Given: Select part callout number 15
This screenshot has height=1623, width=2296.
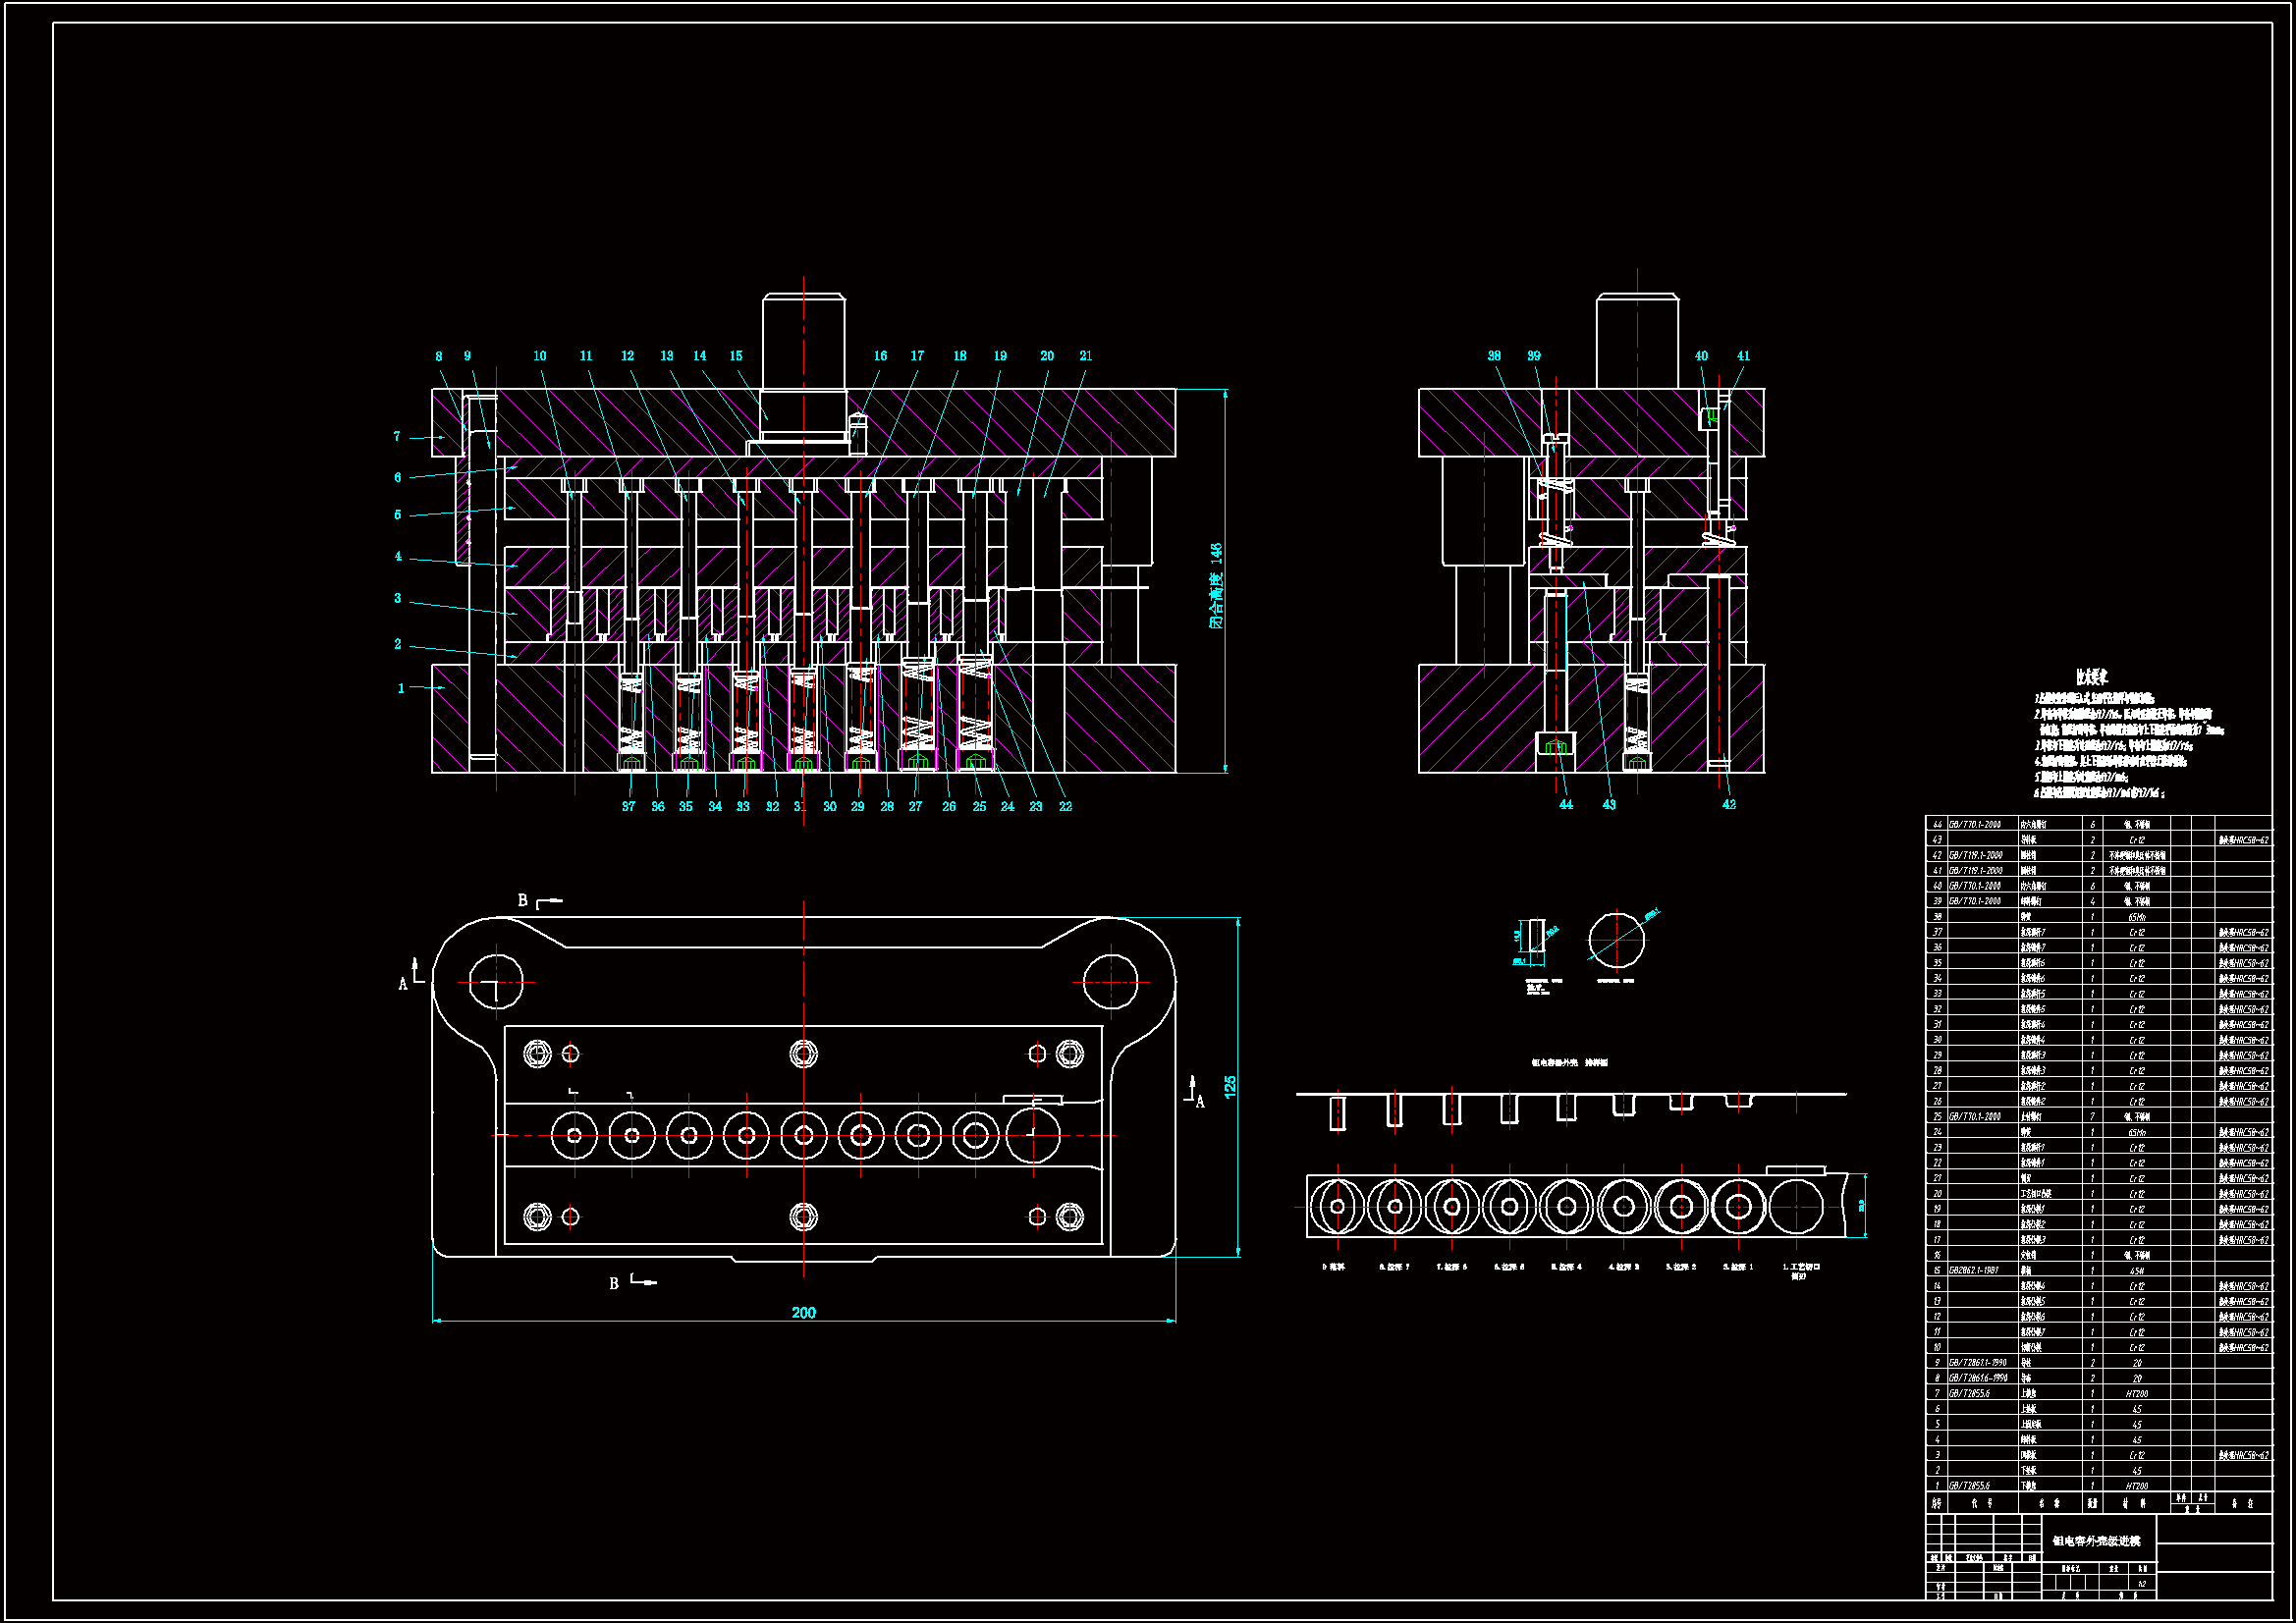Looking at the screenshot, I should pyautogui.click(x=736, y=356).
